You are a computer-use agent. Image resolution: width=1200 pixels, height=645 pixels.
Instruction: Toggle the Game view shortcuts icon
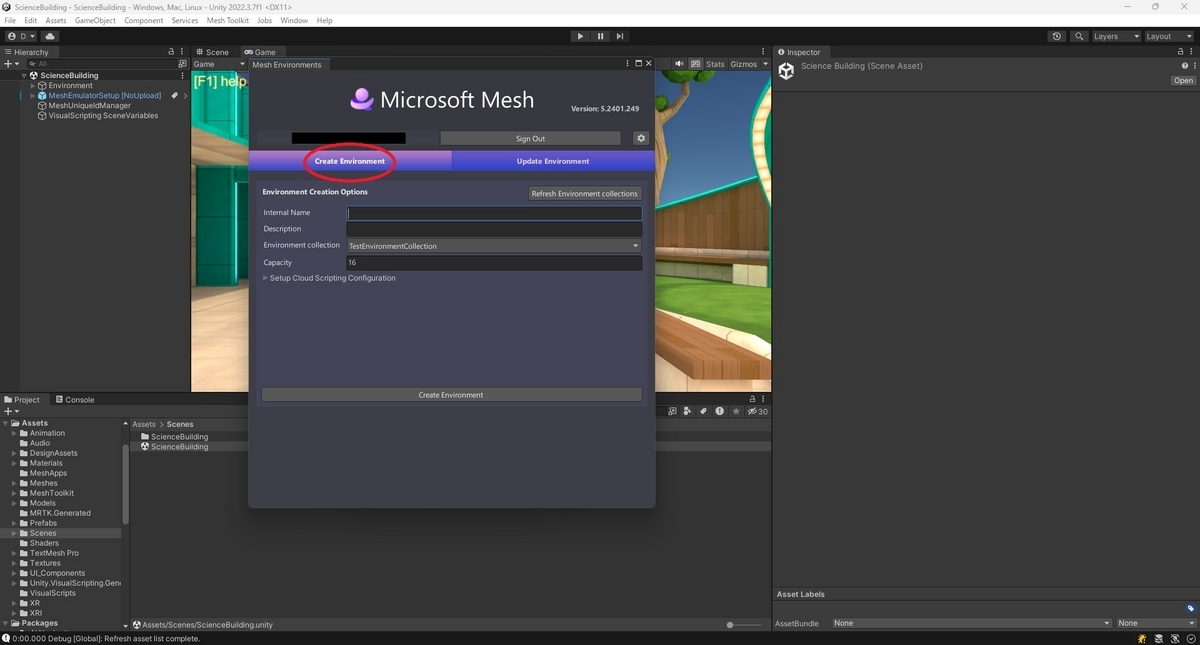click(696, 64)
